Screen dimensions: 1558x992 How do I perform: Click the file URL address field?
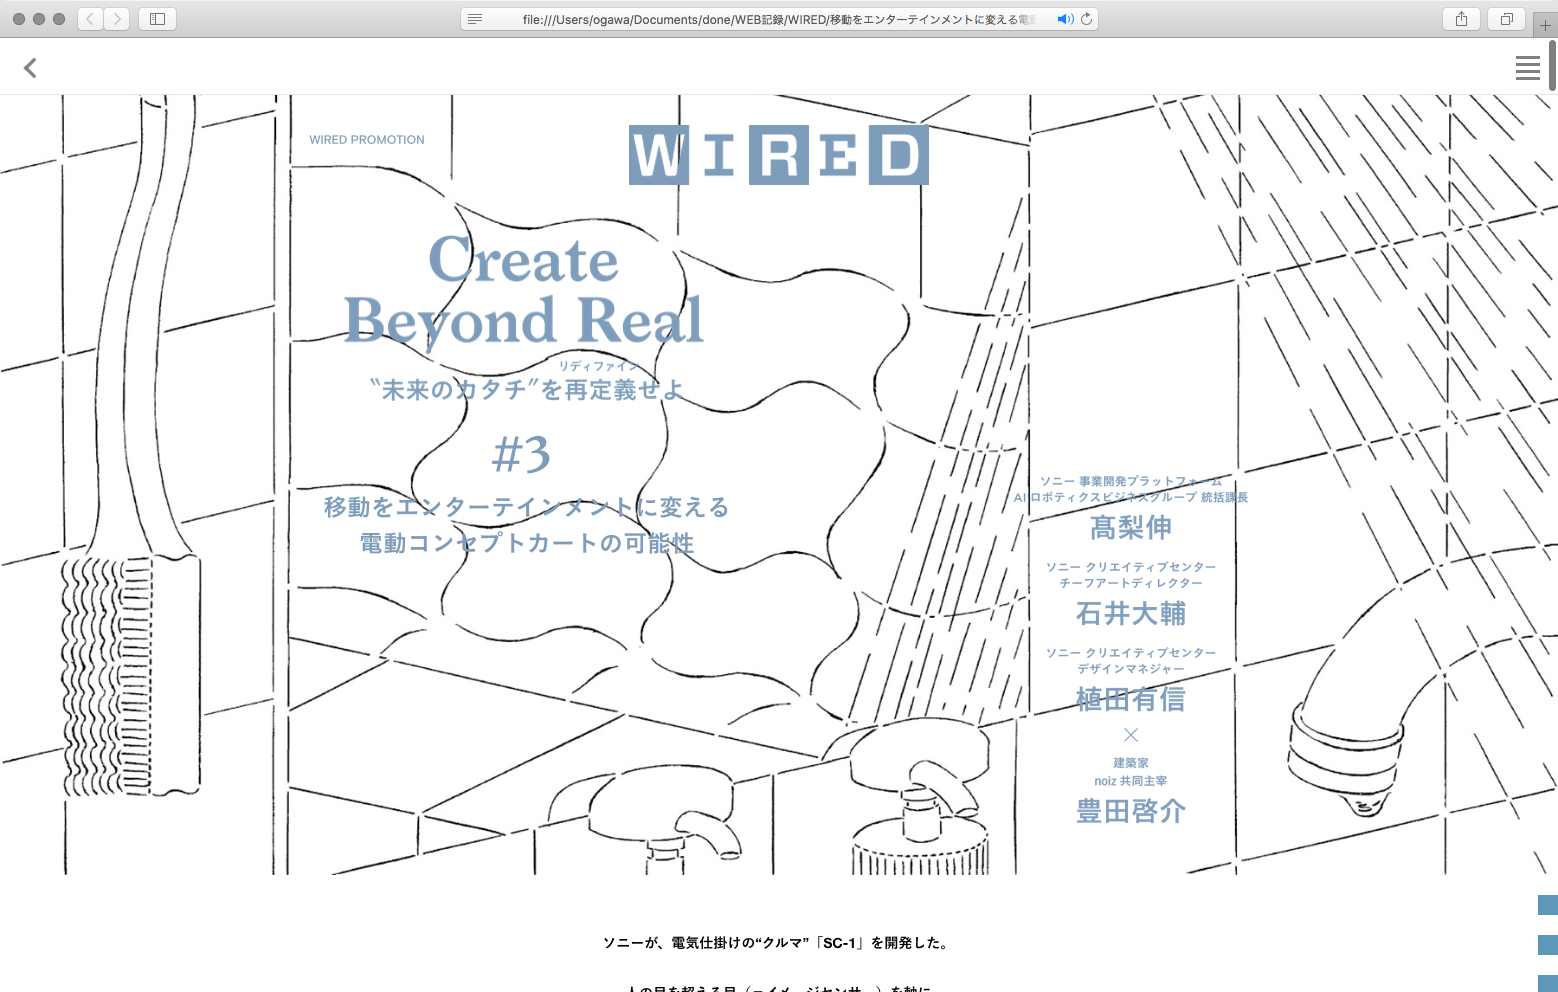pyautogui.click(x=779, y=19)
